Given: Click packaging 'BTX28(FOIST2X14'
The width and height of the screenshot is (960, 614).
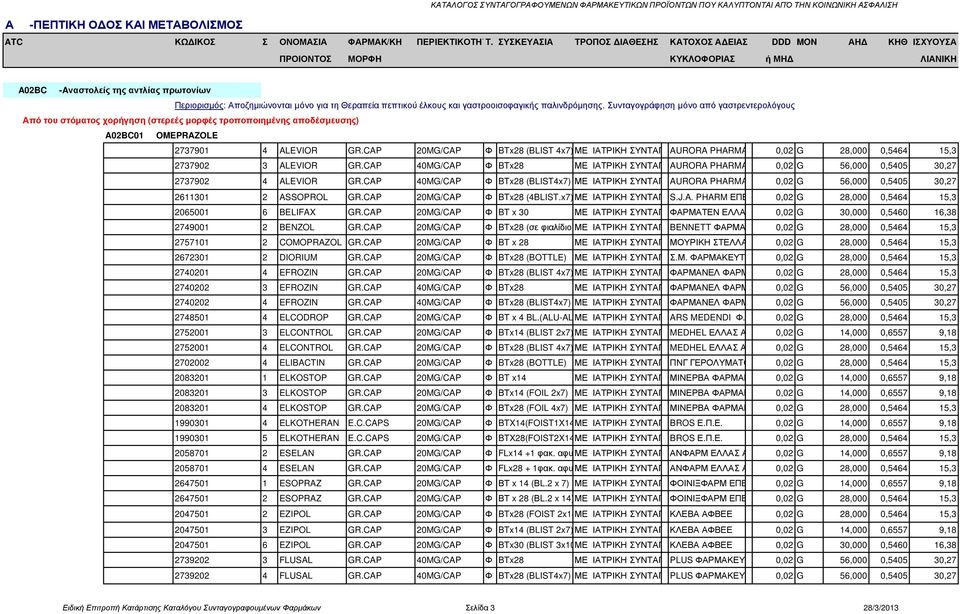Looking at the screenshot, I should click(x=535, y=438).
